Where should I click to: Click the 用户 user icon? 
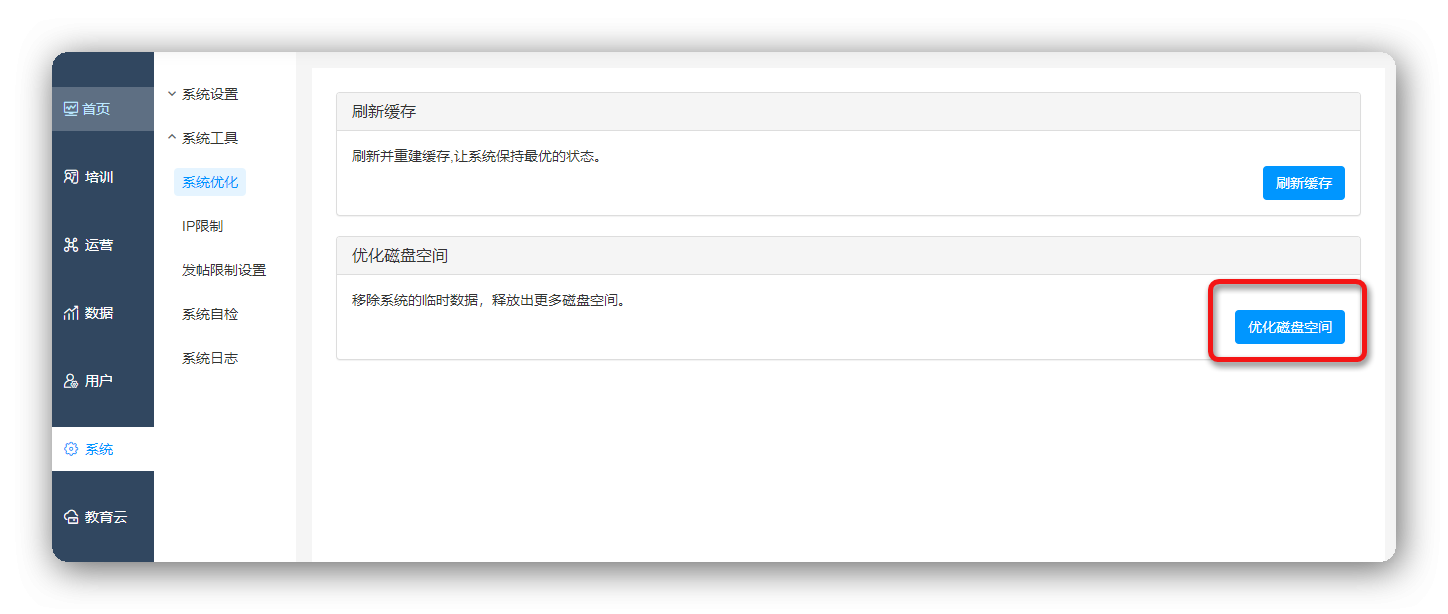pos(71,380)
